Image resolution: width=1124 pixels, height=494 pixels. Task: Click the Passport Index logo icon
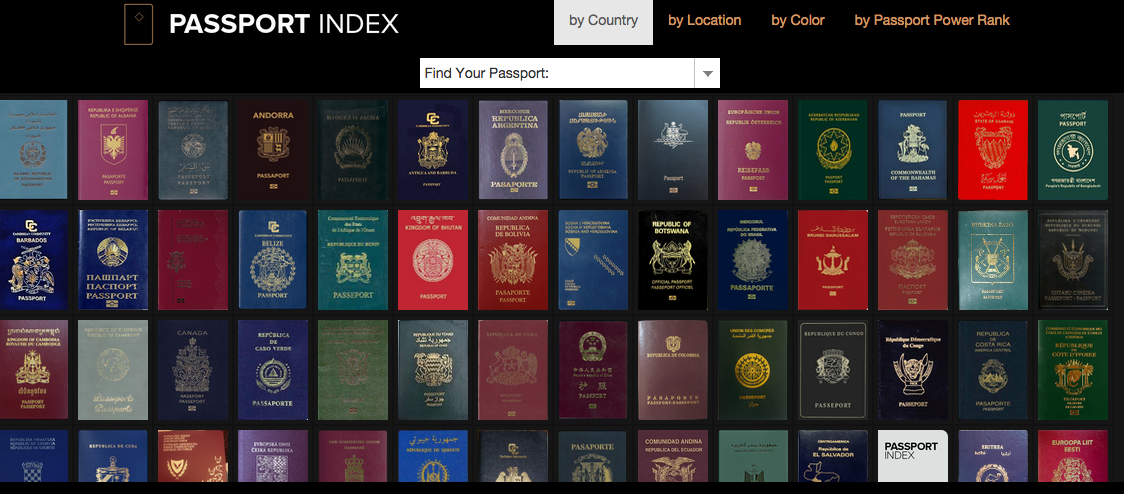pyautogui.click(x=138, y=24)
